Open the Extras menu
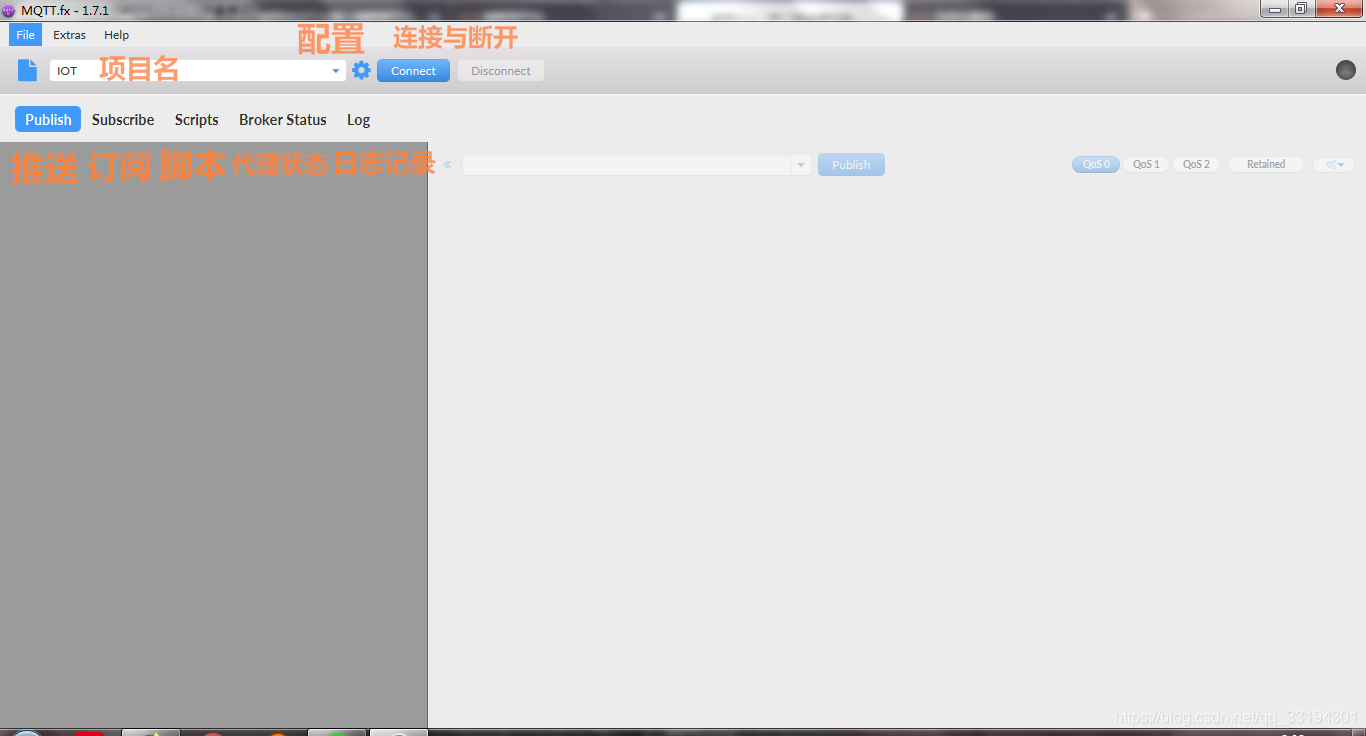This screenshot has height=736, width=1366. pos(70,35)
